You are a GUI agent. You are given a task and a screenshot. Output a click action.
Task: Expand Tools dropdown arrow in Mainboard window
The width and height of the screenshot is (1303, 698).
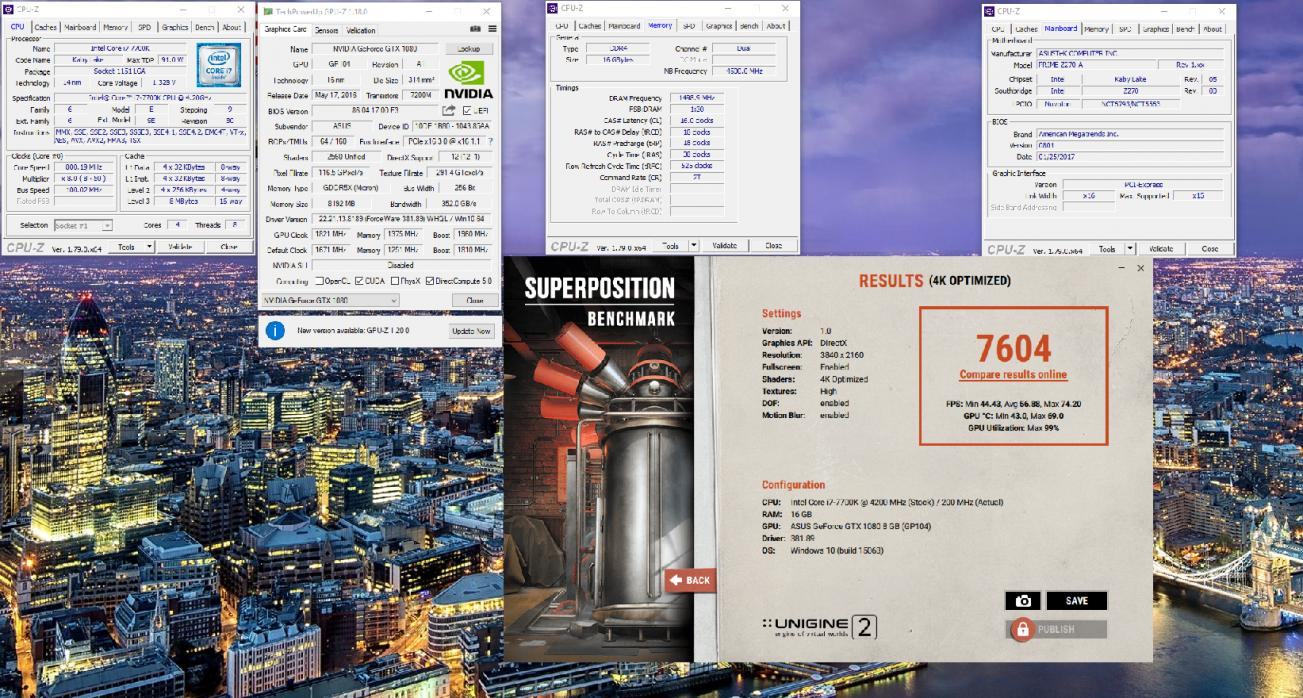(1130, 248)
